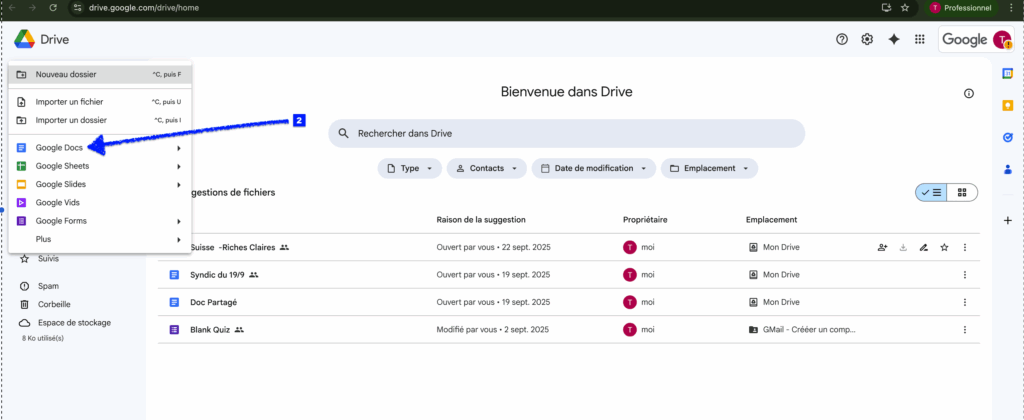The image size is (1024, 420).
Task: Open the Date de modification filter
Action: 593,168
